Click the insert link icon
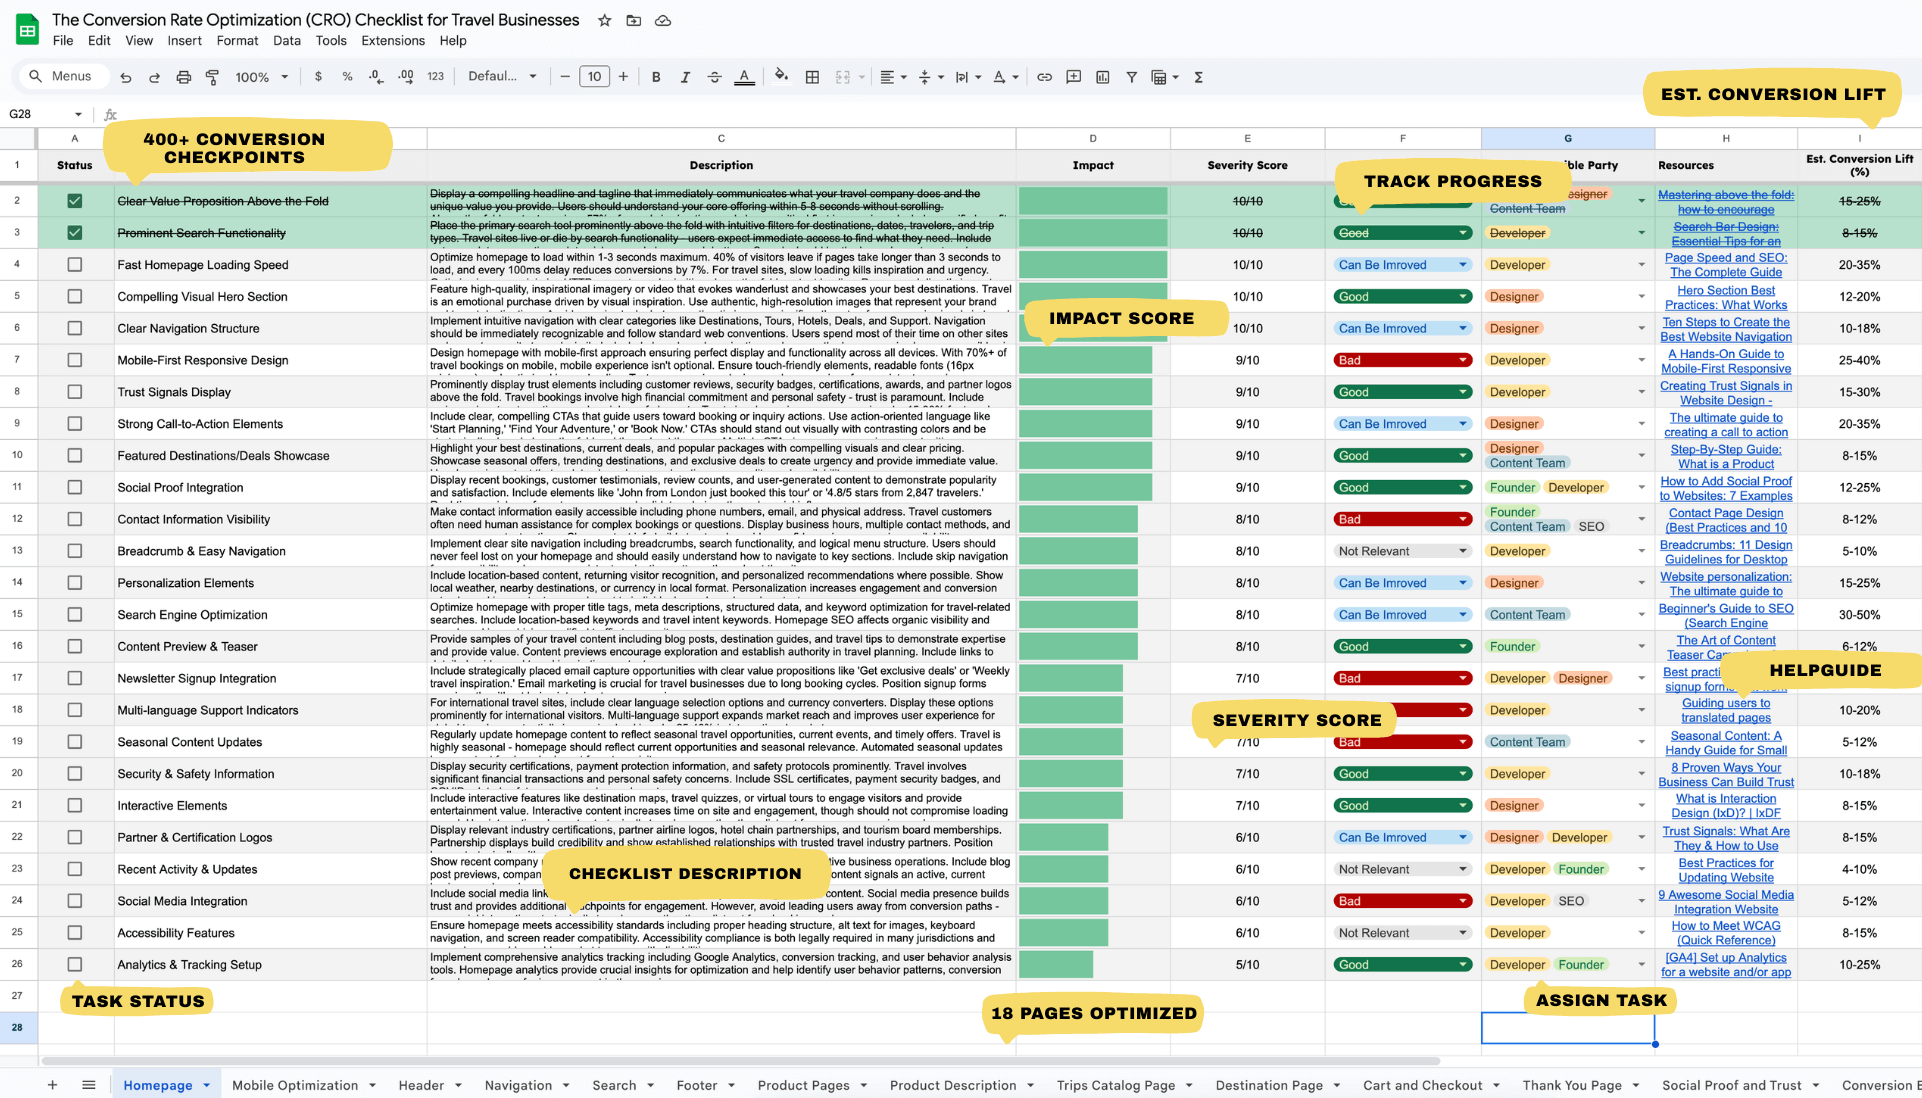The width and height of the screenshot is (1922, 1098). 1044,77
